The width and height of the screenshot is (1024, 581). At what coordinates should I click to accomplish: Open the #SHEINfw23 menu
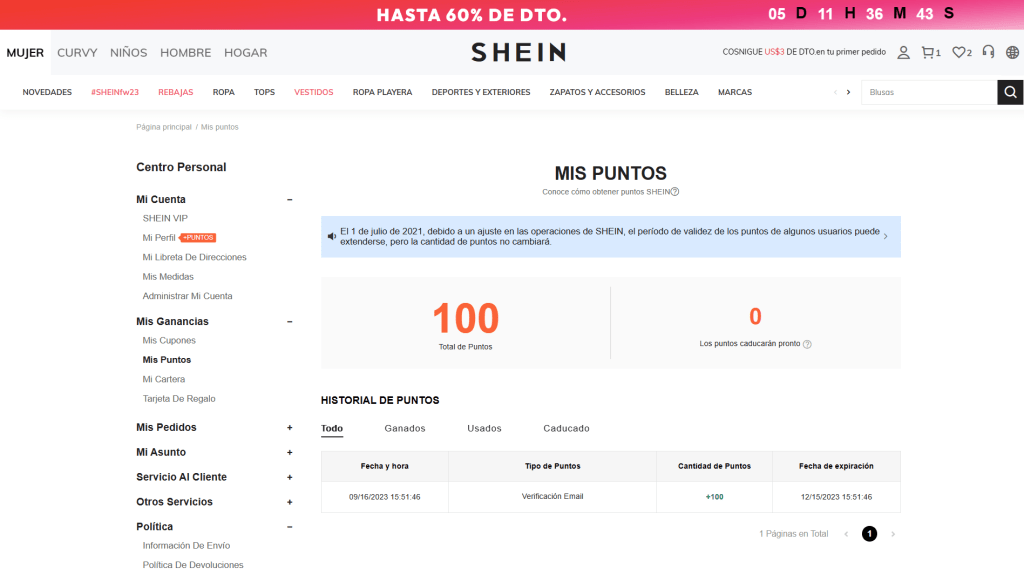pyautogui.click(x=115, y=92)
